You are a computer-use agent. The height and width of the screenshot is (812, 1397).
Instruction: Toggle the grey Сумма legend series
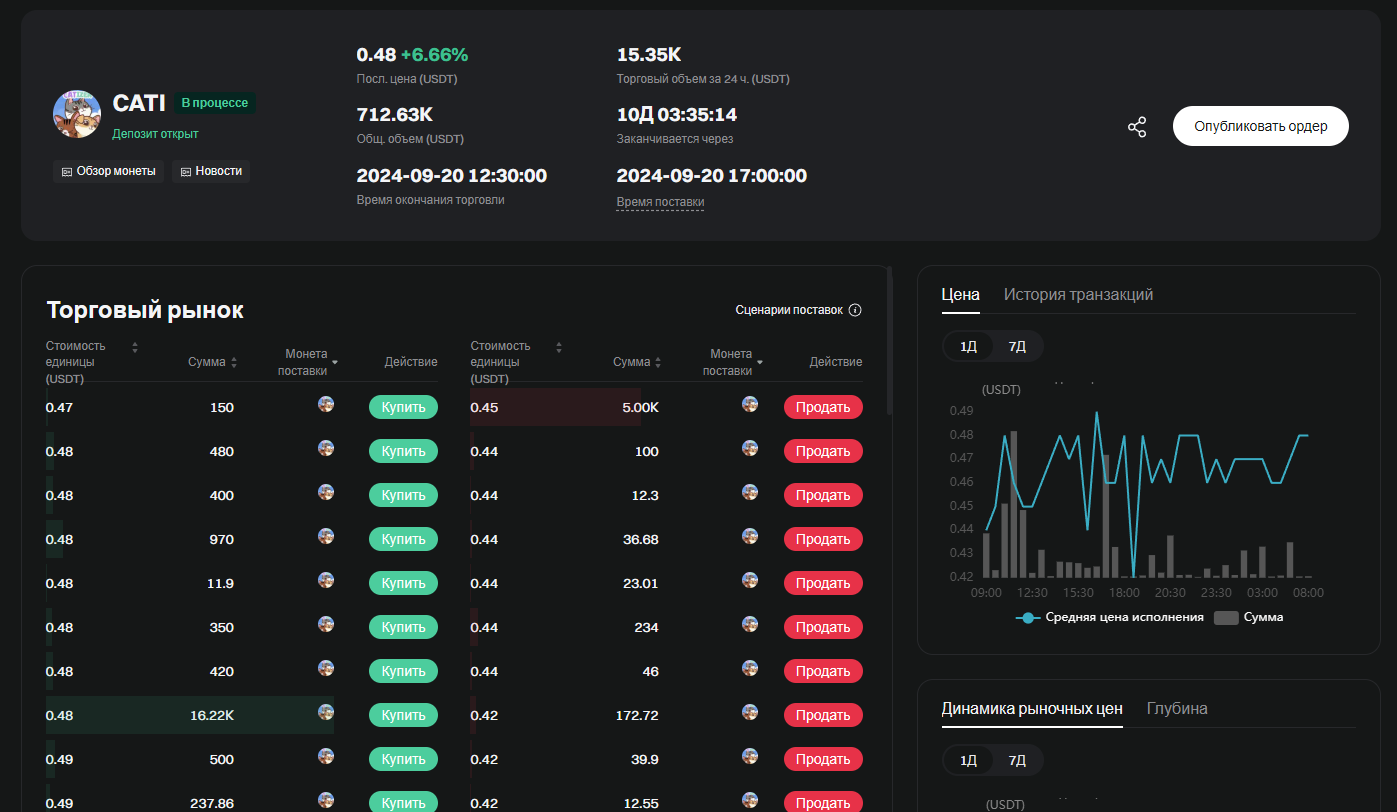click(x=1249, y=617)
